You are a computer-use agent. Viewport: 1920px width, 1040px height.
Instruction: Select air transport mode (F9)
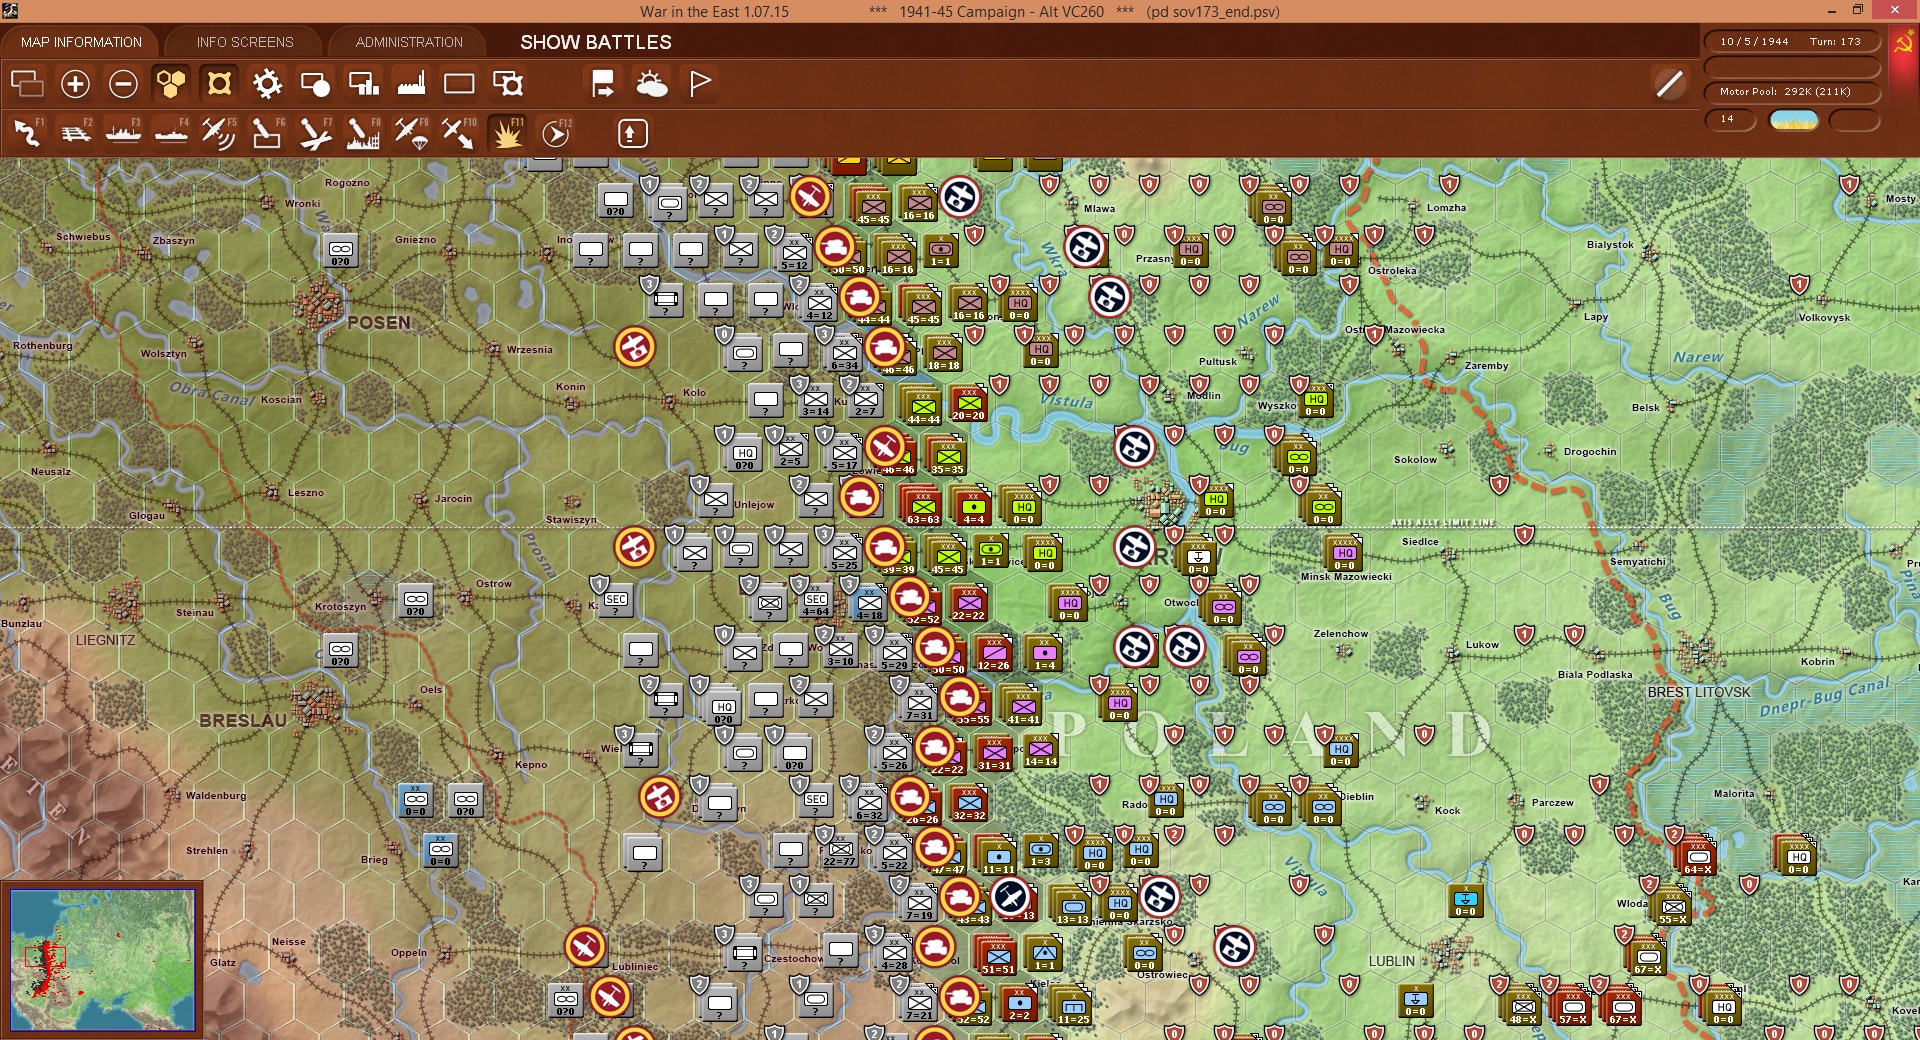[x=411, y=133]
